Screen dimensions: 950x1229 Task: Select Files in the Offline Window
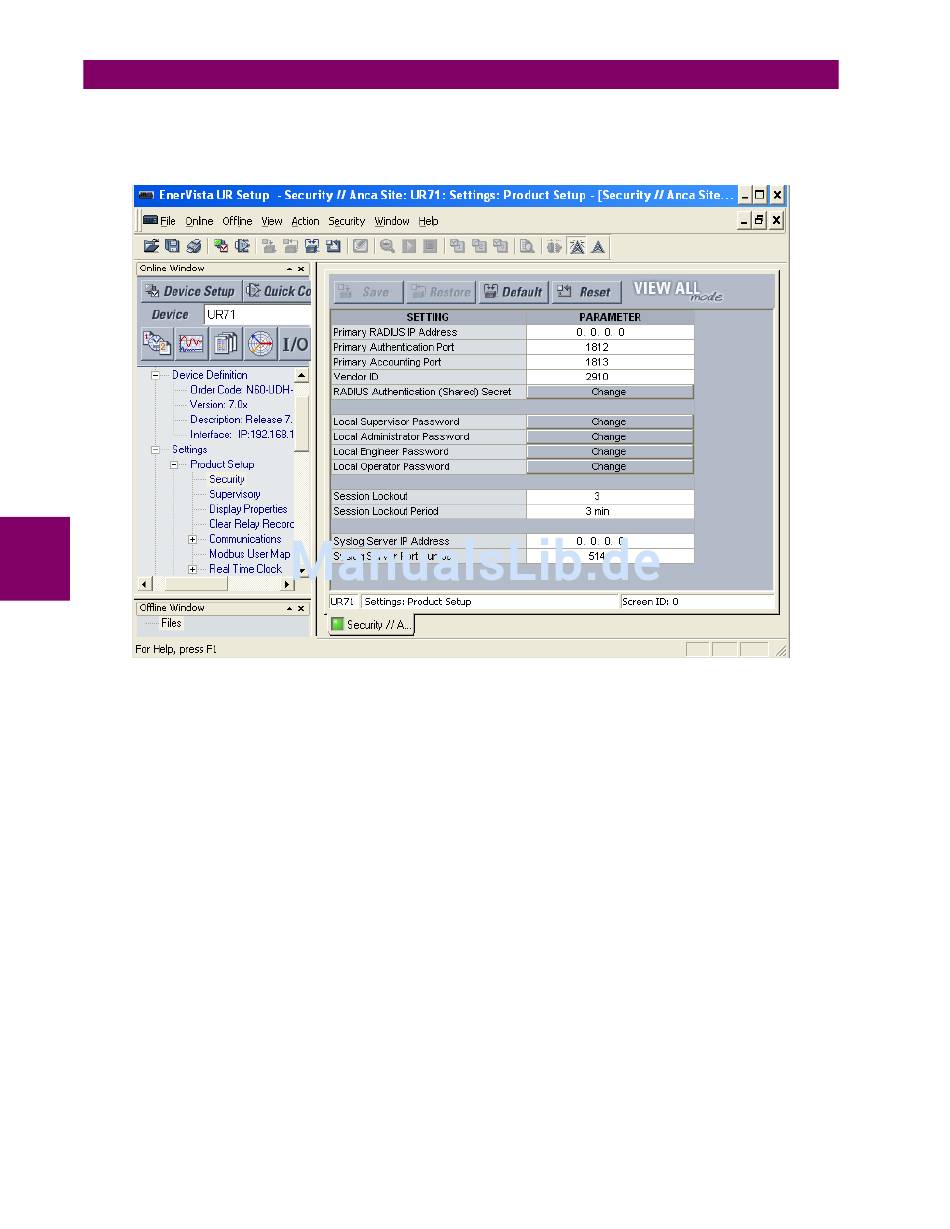point(172,623)
